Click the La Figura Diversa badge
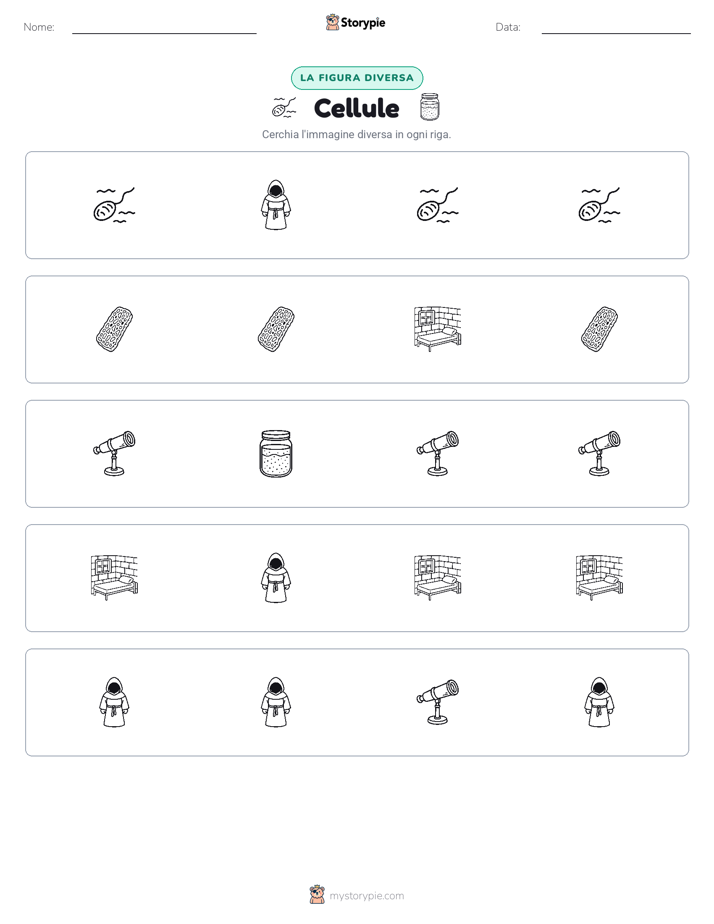The width and height of the screenshot is (714, 924). point(357,78)
